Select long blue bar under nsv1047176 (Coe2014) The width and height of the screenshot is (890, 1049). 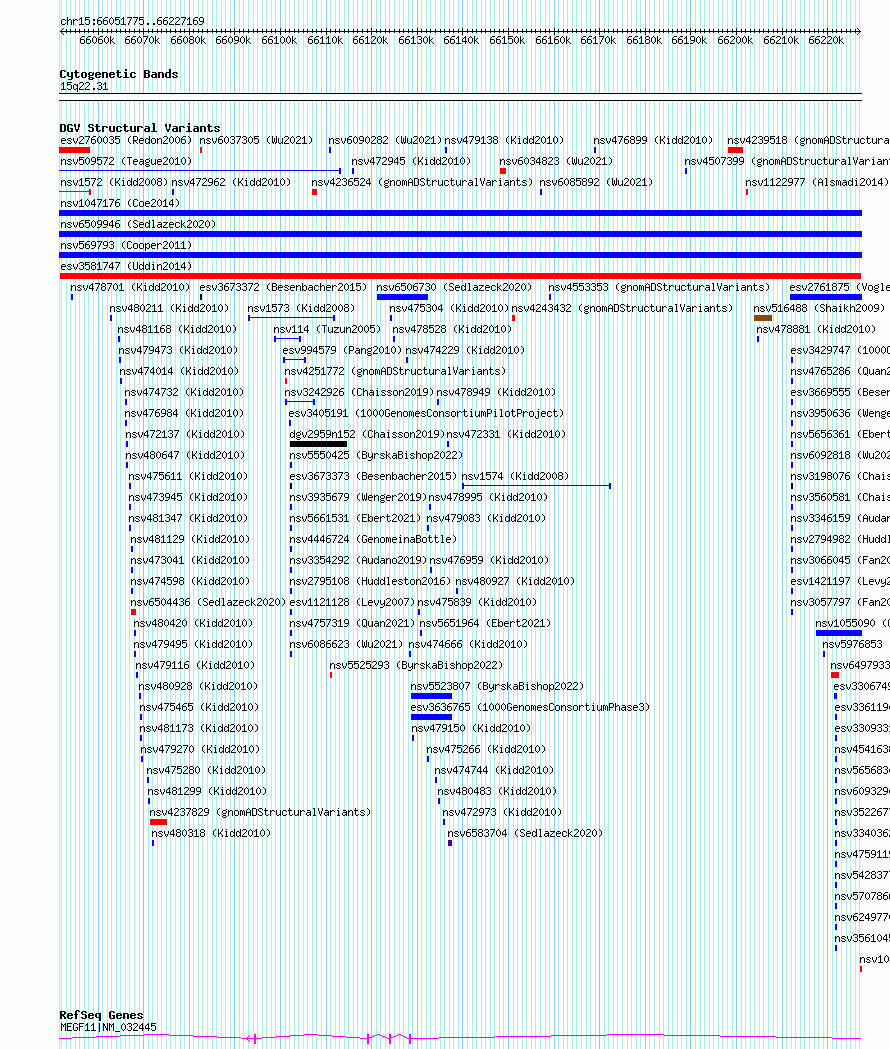click(x=460, y=213)
